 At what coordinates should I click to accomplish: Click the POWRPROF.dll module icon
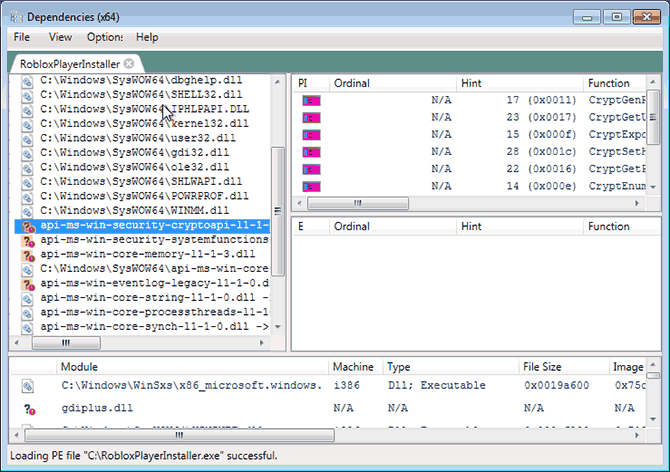pyautogui.click(x=27, y=197)
